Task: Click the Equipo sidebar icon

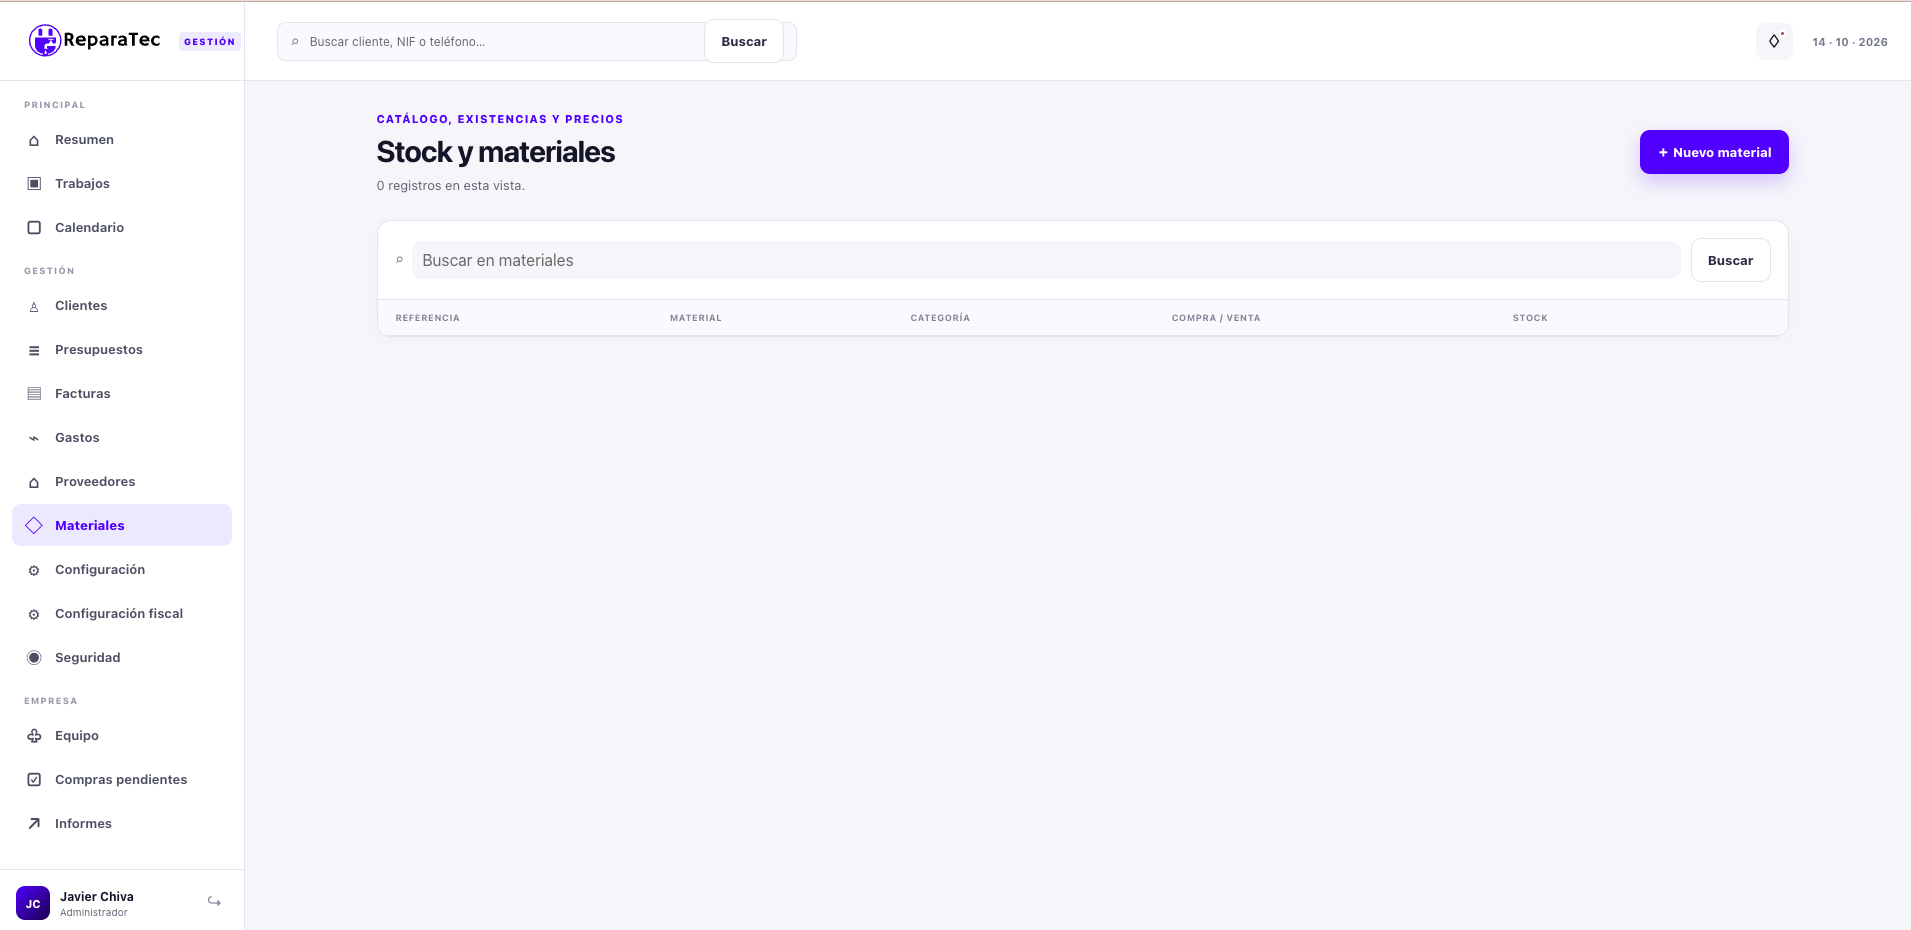Action: (34, 736)
